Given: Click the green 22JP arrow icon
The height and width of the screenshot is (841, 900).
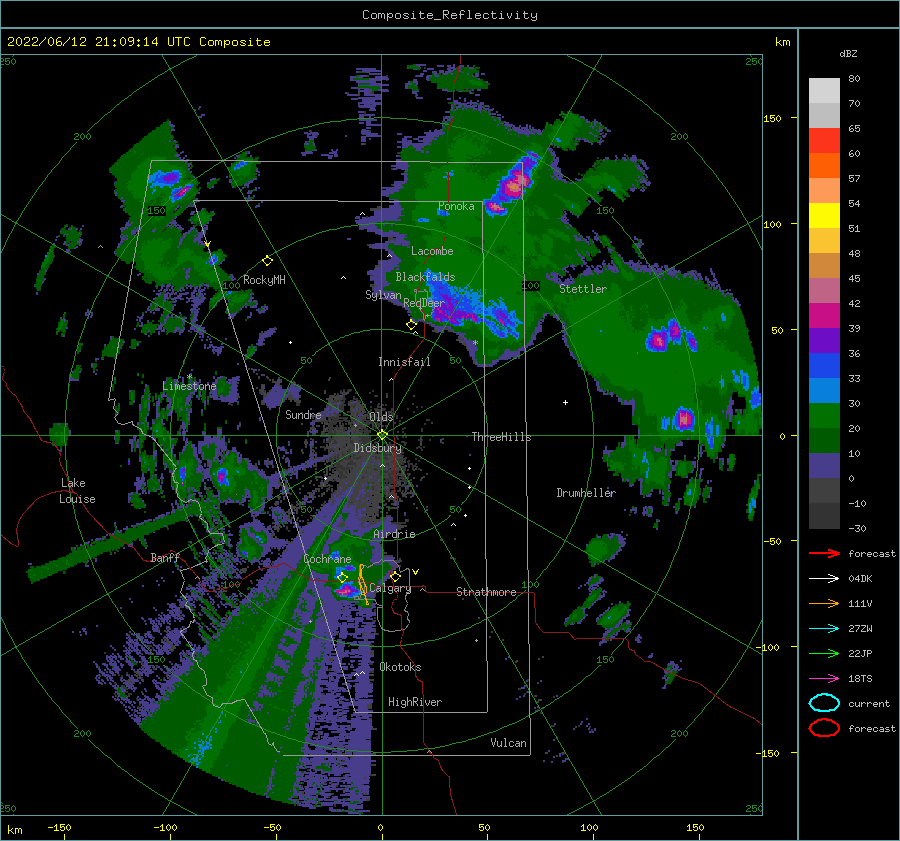Looking at the screenshot, I should coord(824,653).
